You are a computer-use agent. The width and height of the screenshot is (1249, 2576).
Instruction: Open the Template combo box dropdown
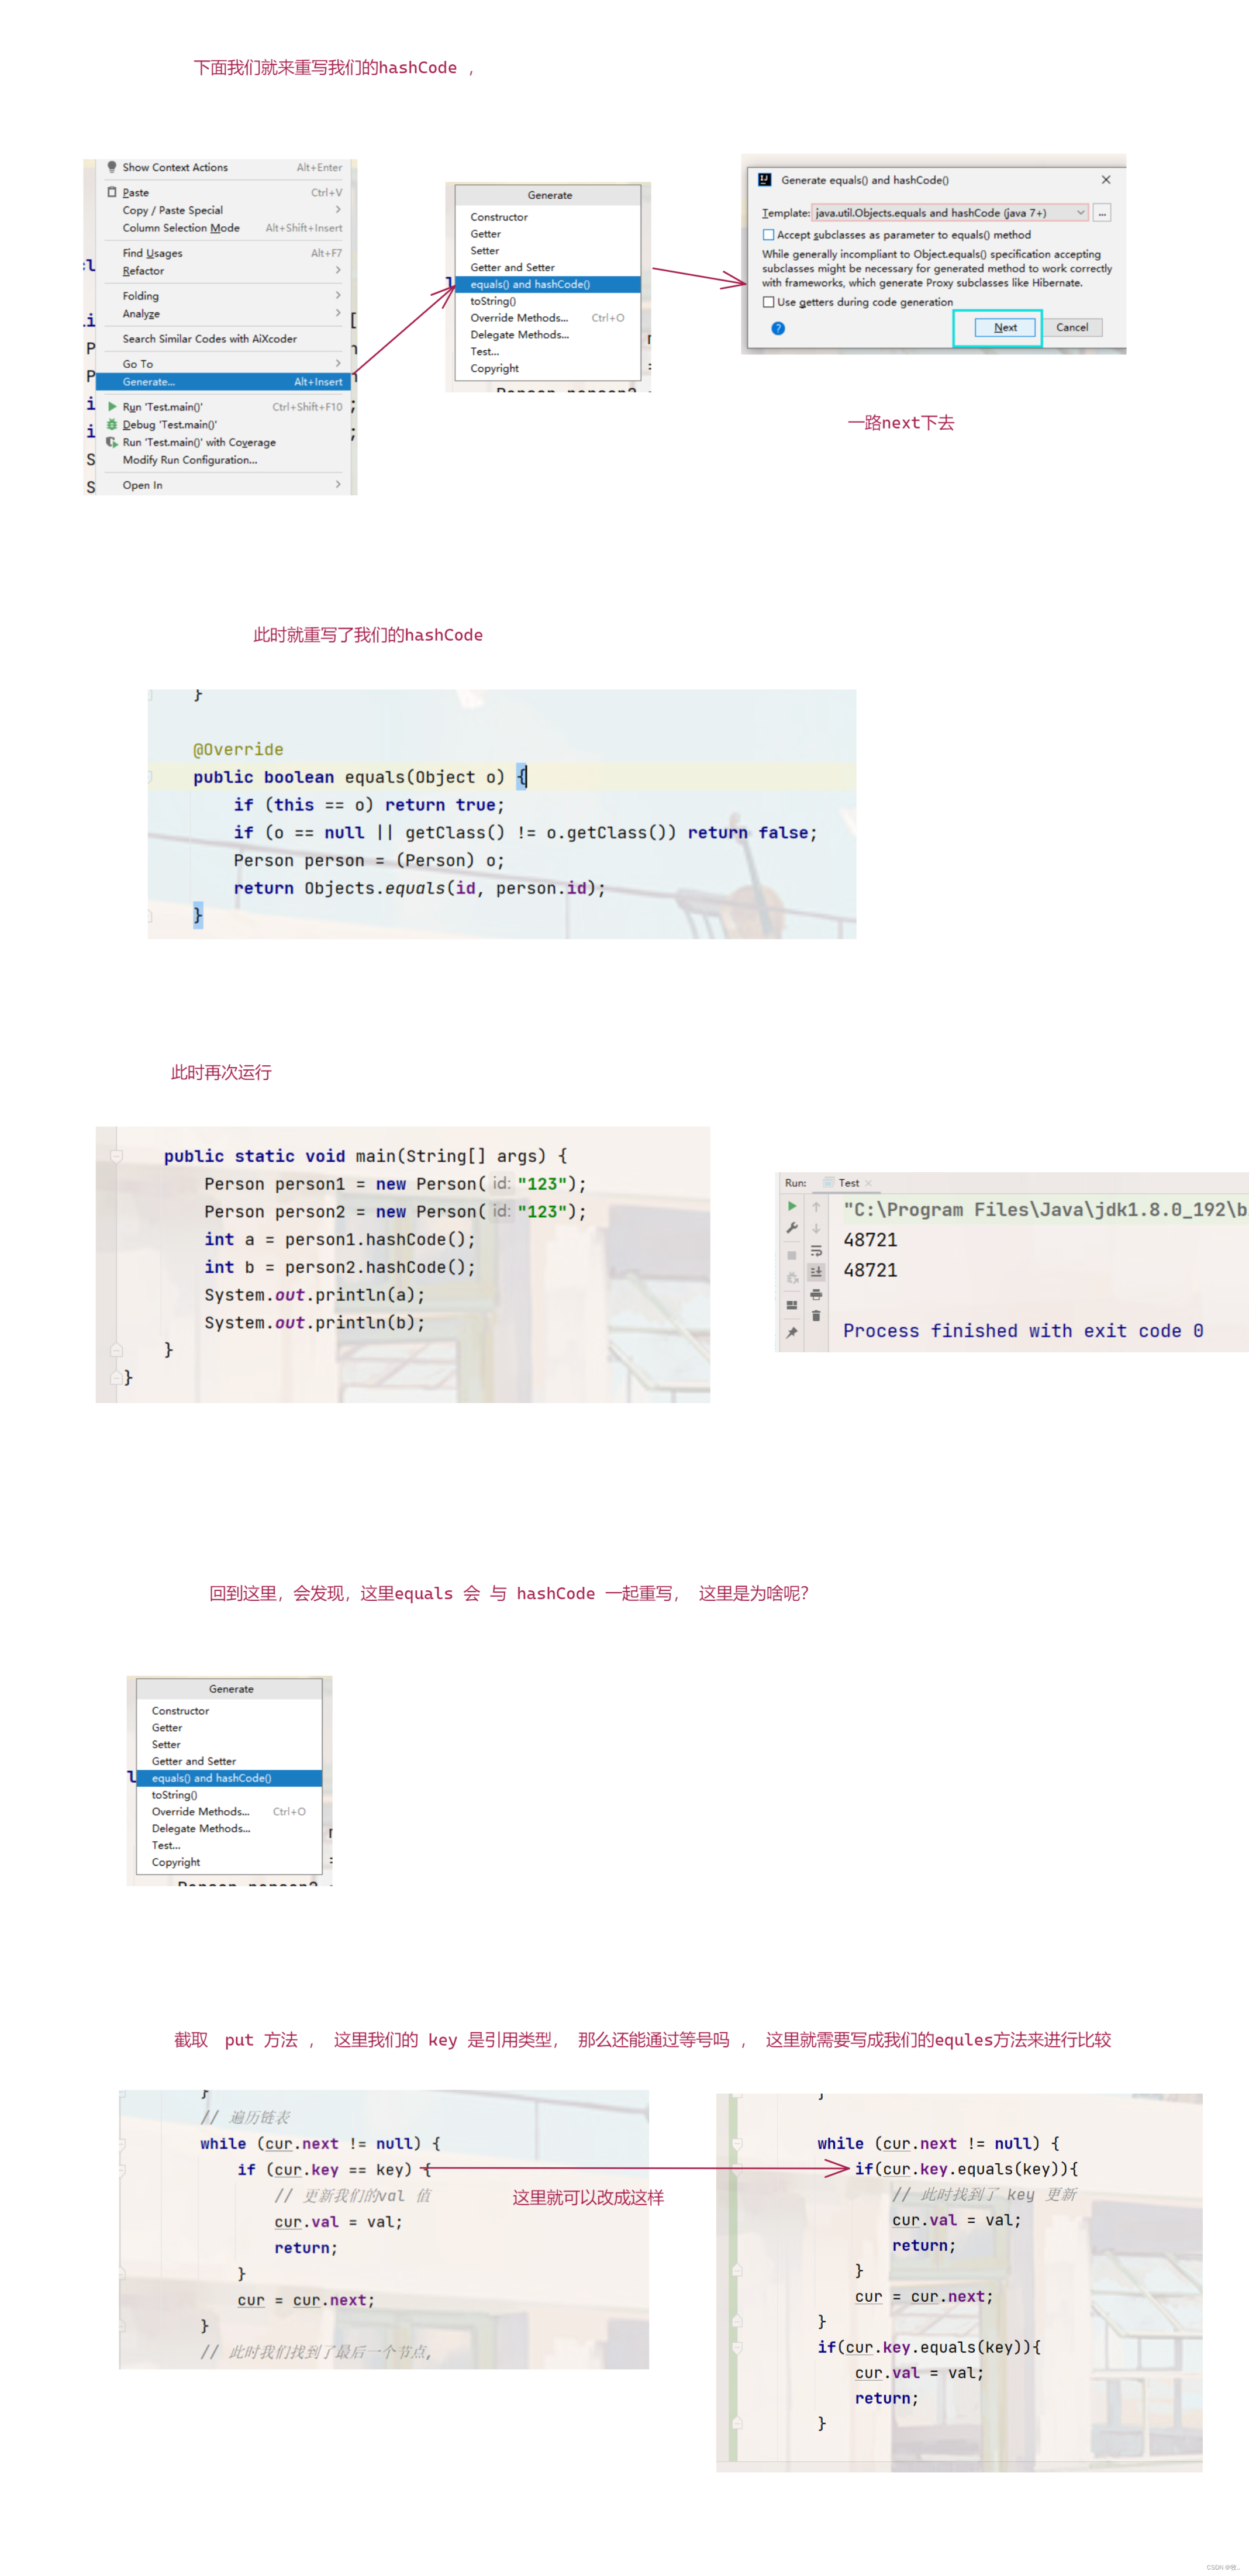click(x=1080, y=213)
